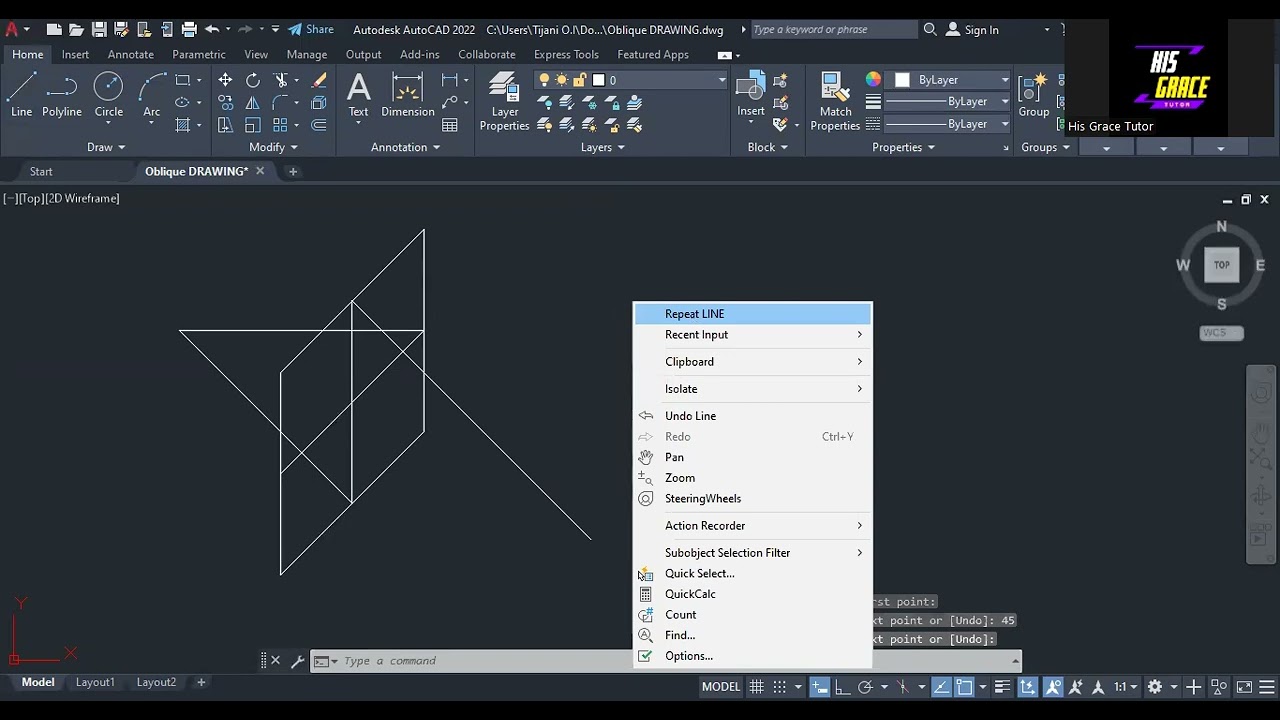
Task: Click the Move tool icon
Action: pyautogui.click(x=225, y=80)
